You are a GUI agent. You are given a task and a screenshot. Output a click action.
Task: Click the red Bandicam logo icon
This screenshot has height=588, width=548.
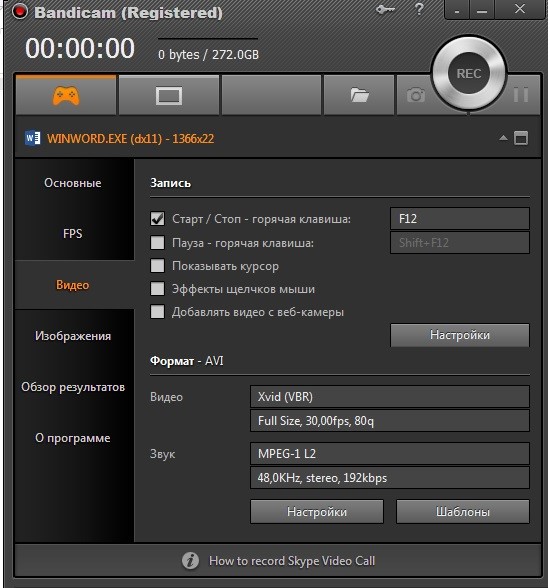click(x=19, y=11)
